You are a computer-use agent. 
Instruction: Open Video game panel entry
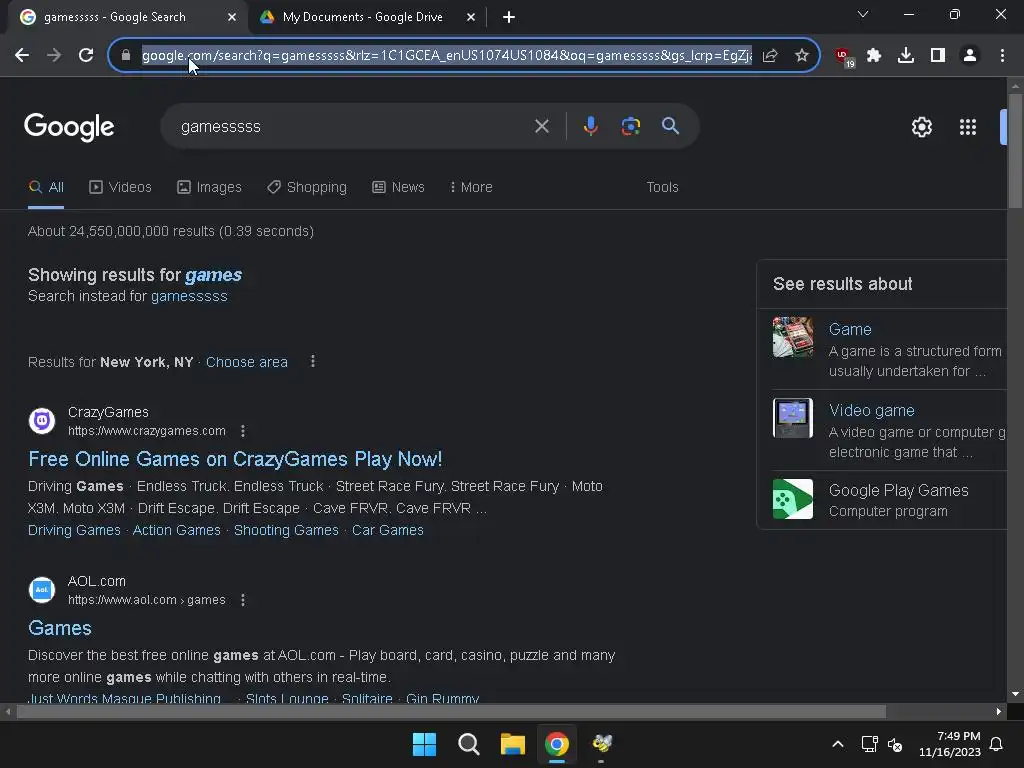point(872,410)
